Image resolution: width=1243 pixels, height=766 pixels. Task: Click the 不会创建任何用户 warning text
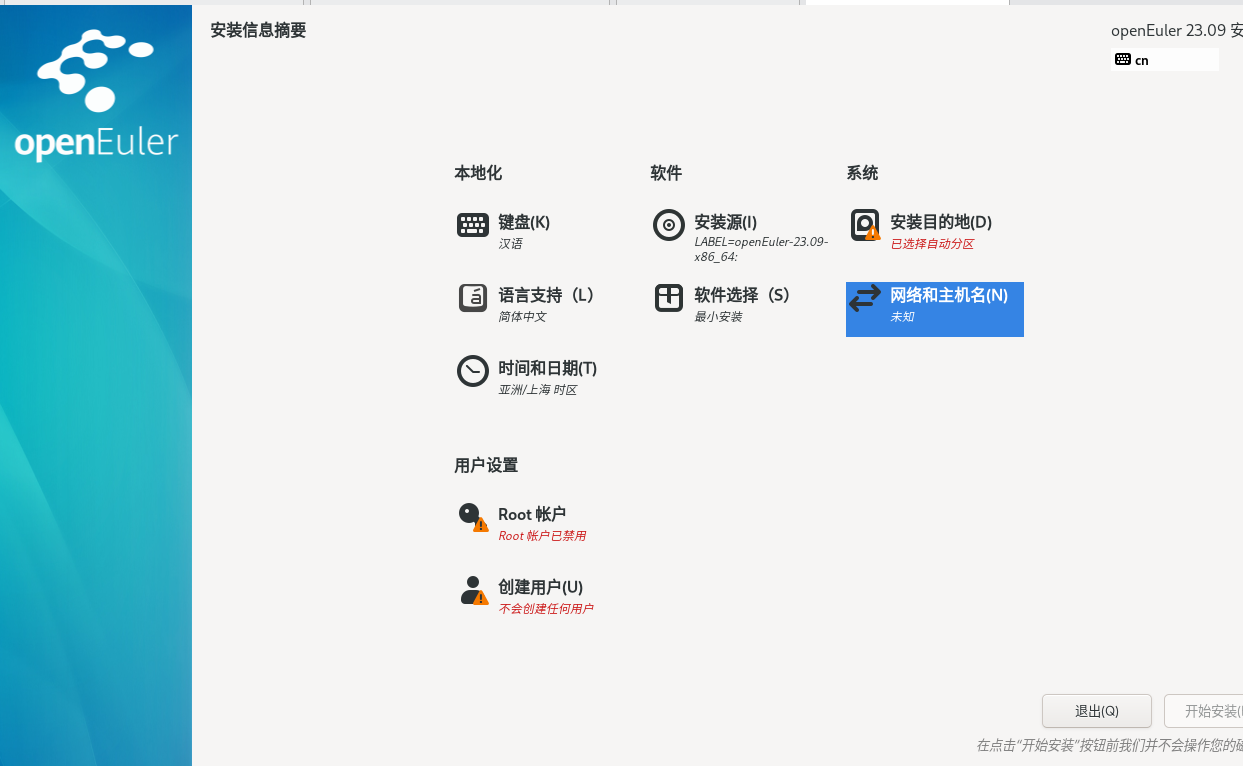(545, 609)
